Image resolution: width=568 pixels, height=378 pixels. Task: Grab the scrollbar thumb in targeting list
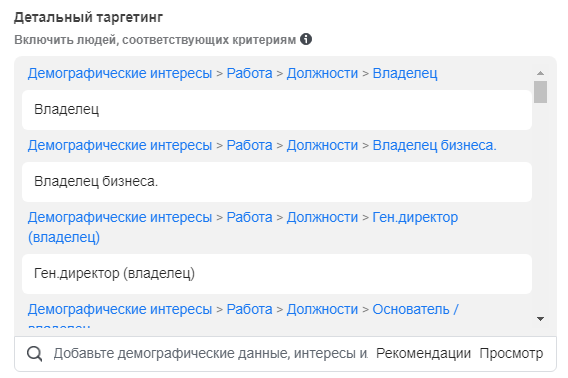pyautogui.click(x=540, y=92)
